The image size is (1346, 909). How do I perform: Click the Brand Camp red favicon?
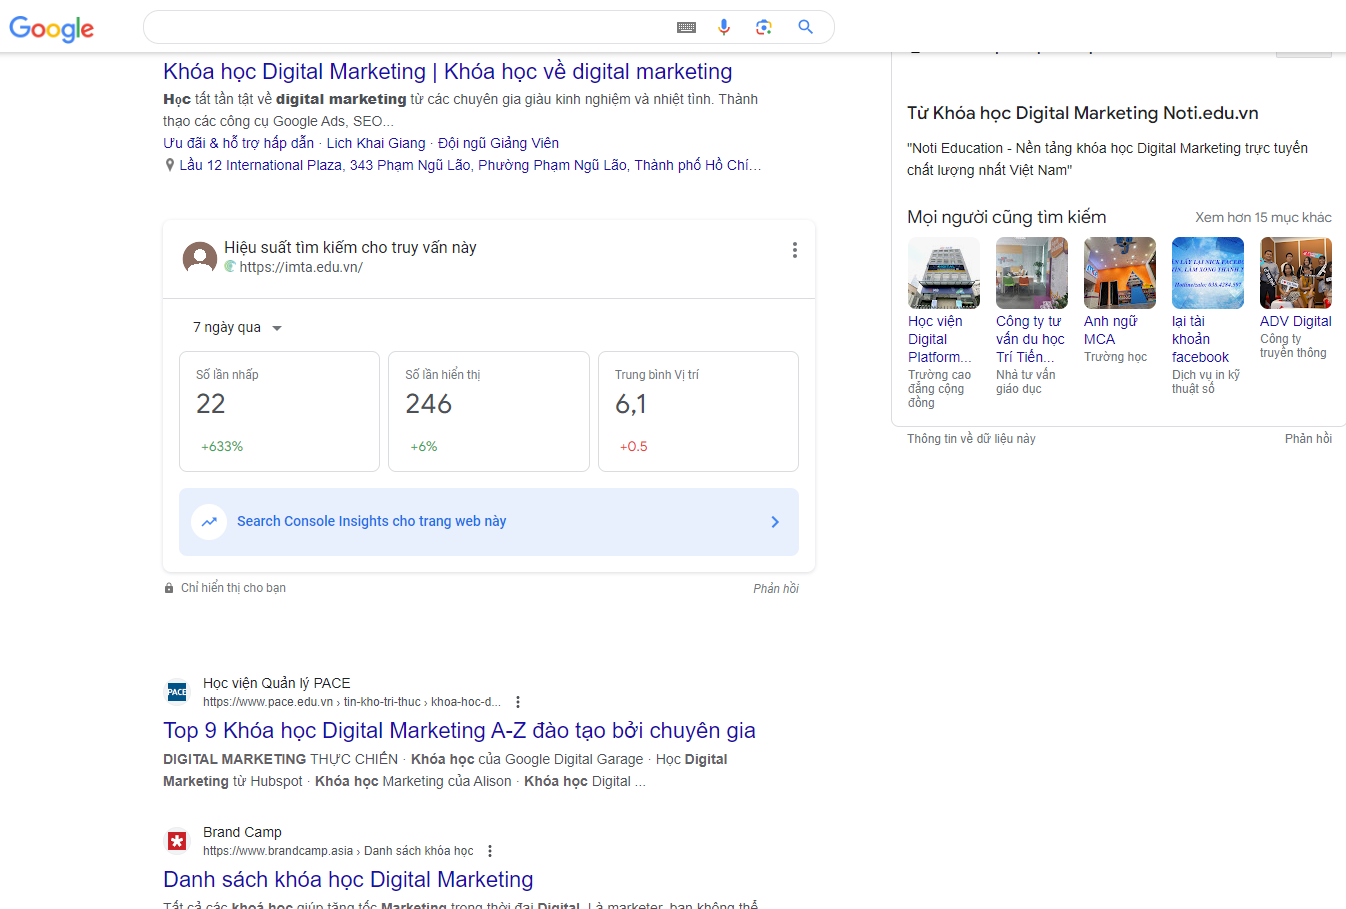pos(177,841)
